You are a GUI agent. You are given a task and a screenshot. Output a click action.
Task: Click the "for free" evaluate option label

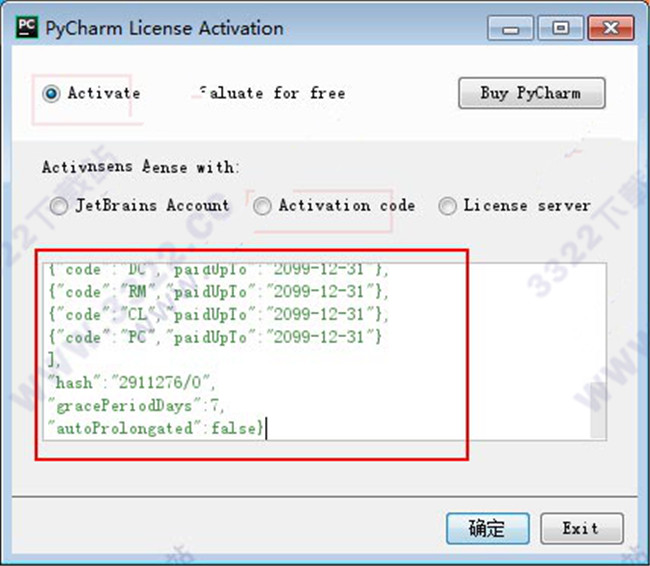tap(309, 93)
